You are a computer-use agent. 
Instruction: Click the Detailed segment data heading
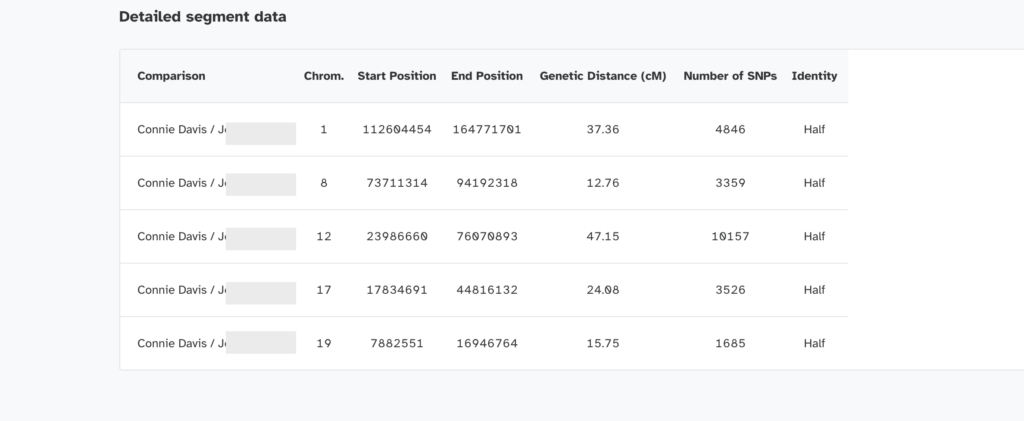pos(202,17)
